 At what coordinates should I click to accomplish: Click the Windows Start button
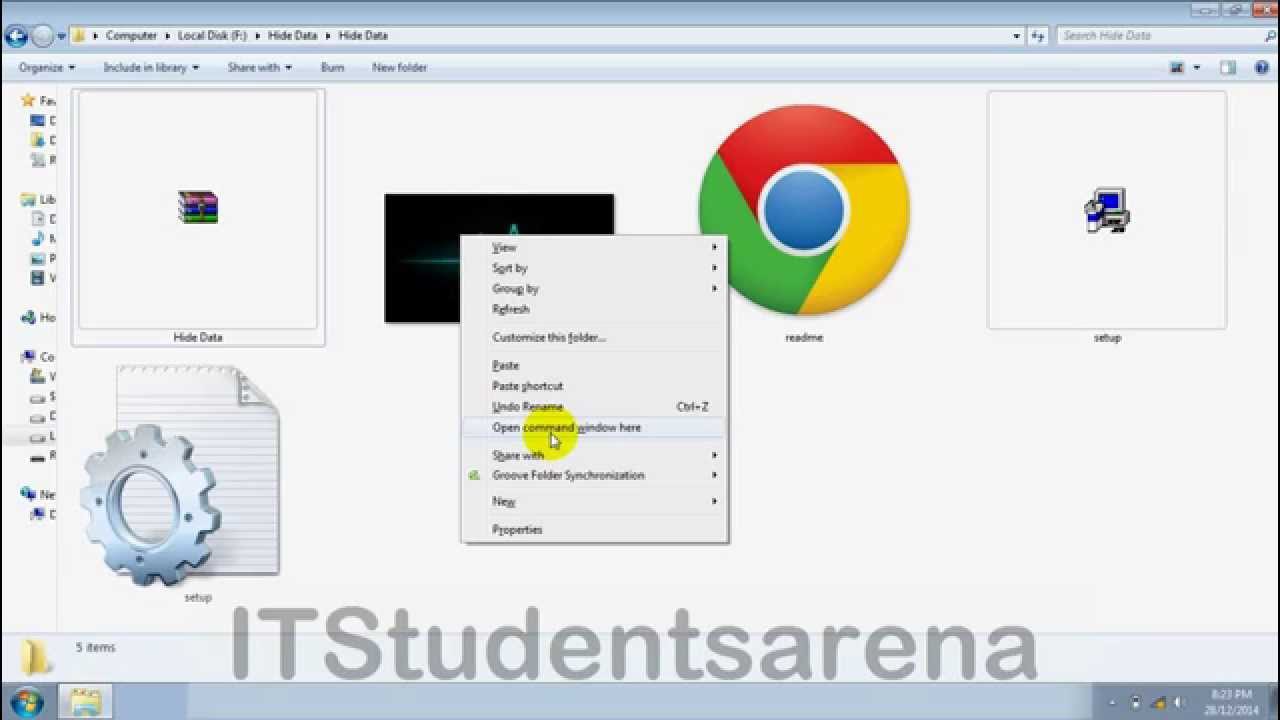click(x=26, y=702)
